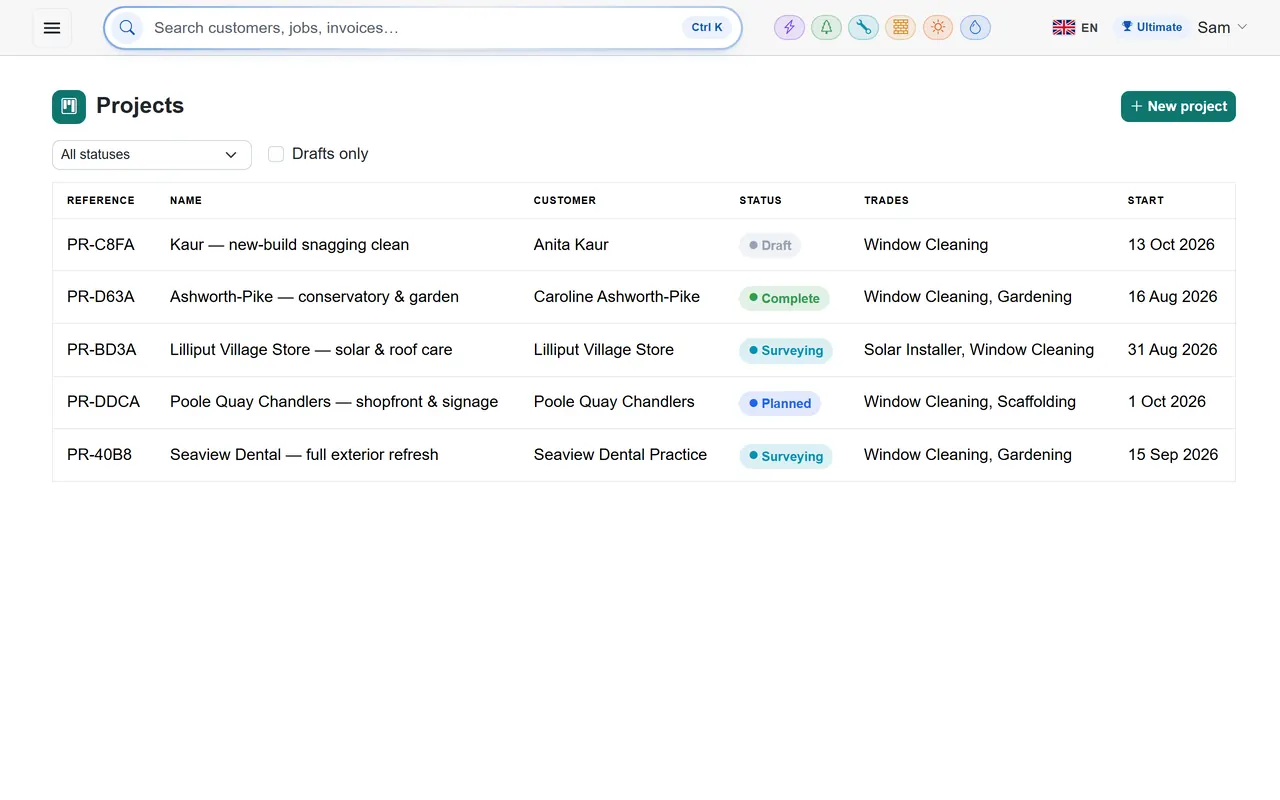The height and width of the screenshot is (800, 1280).
Task: Click the 15 Sep 2026 start date
Action: tap(1173, 455)
